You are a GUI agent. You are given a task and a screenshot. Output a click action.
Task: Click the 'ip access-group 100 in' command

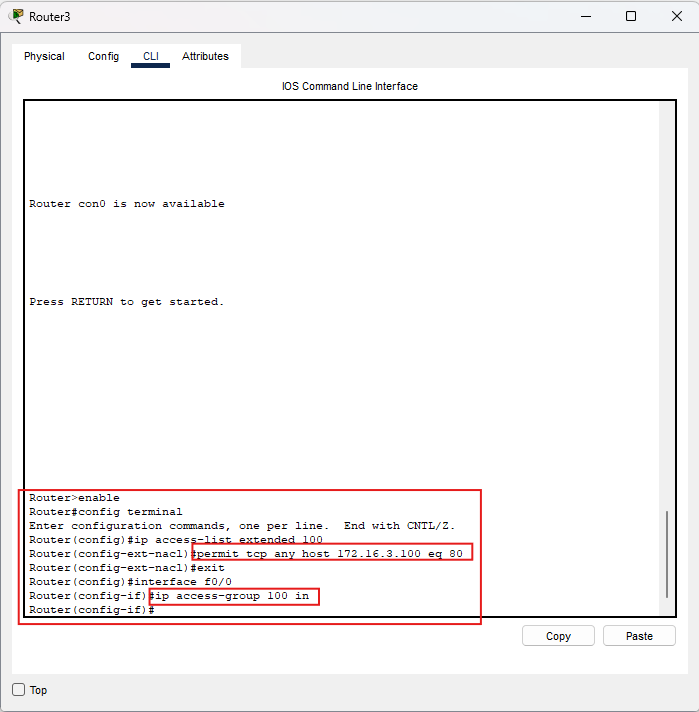[234, 596]
